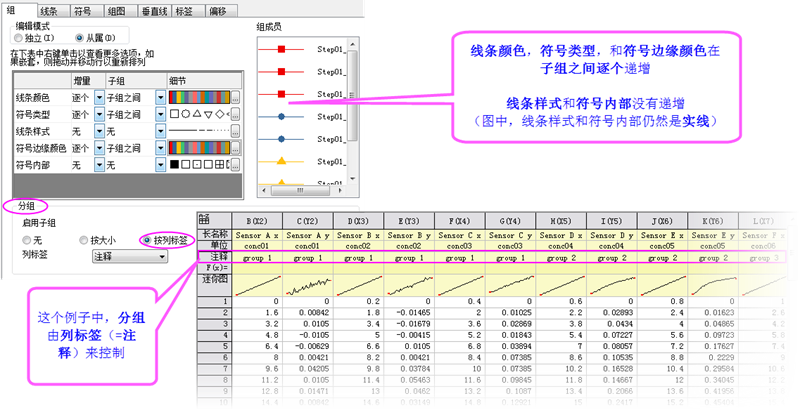This screenshot has width=800, height=410.
Task: Click unit cell conc03 under F(X4)
Action: [x=460, y=246]
